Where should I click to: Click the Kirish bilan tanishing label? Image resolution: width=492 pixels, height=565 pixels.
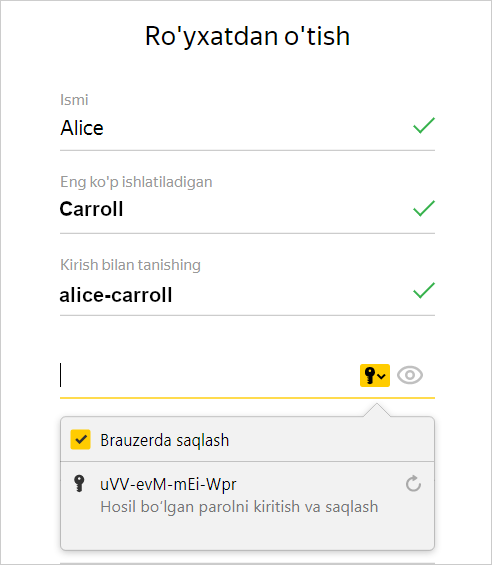(x=130, y=265)
